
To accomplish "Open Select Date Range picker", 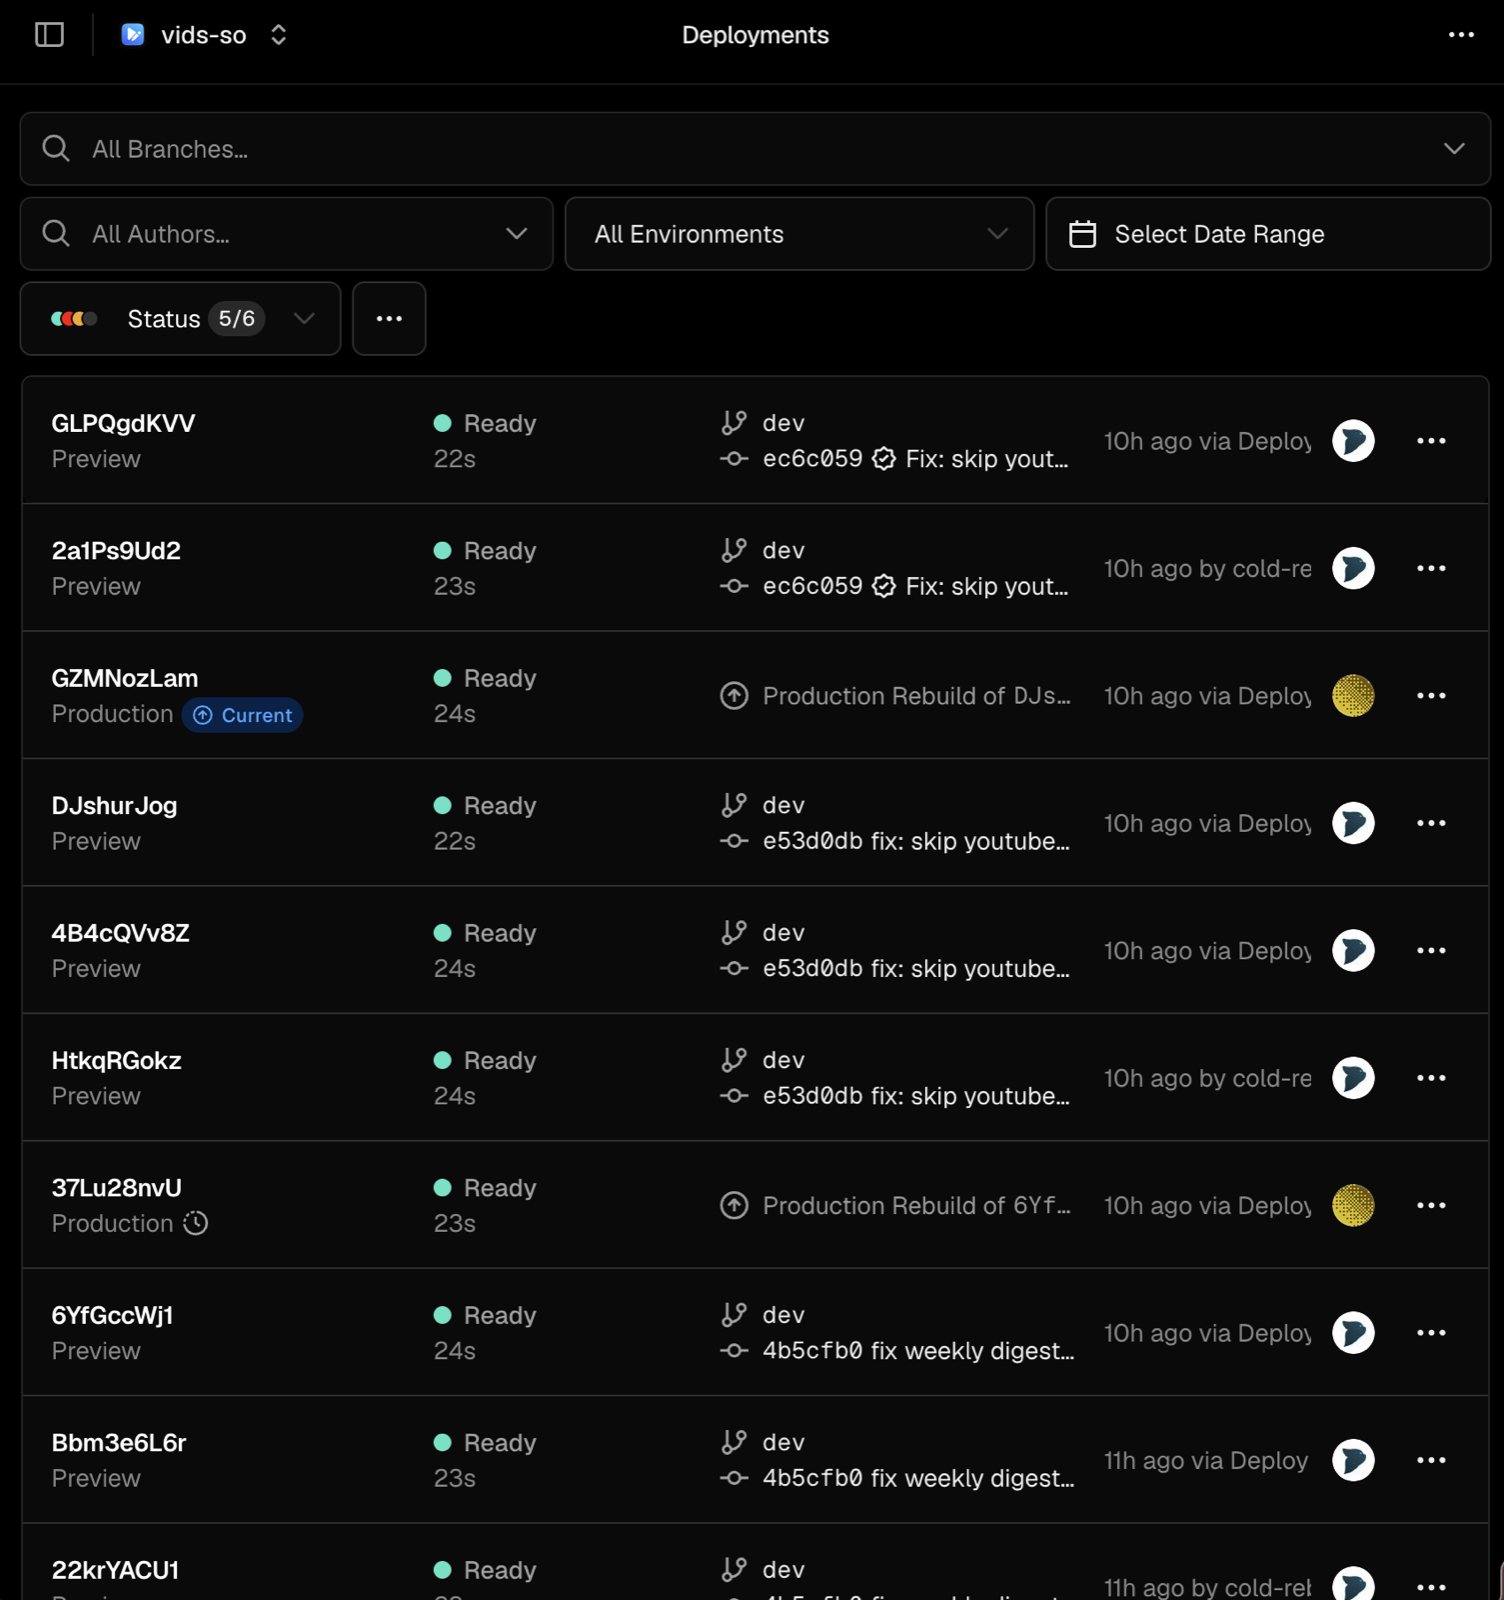I will (1268, 234).
